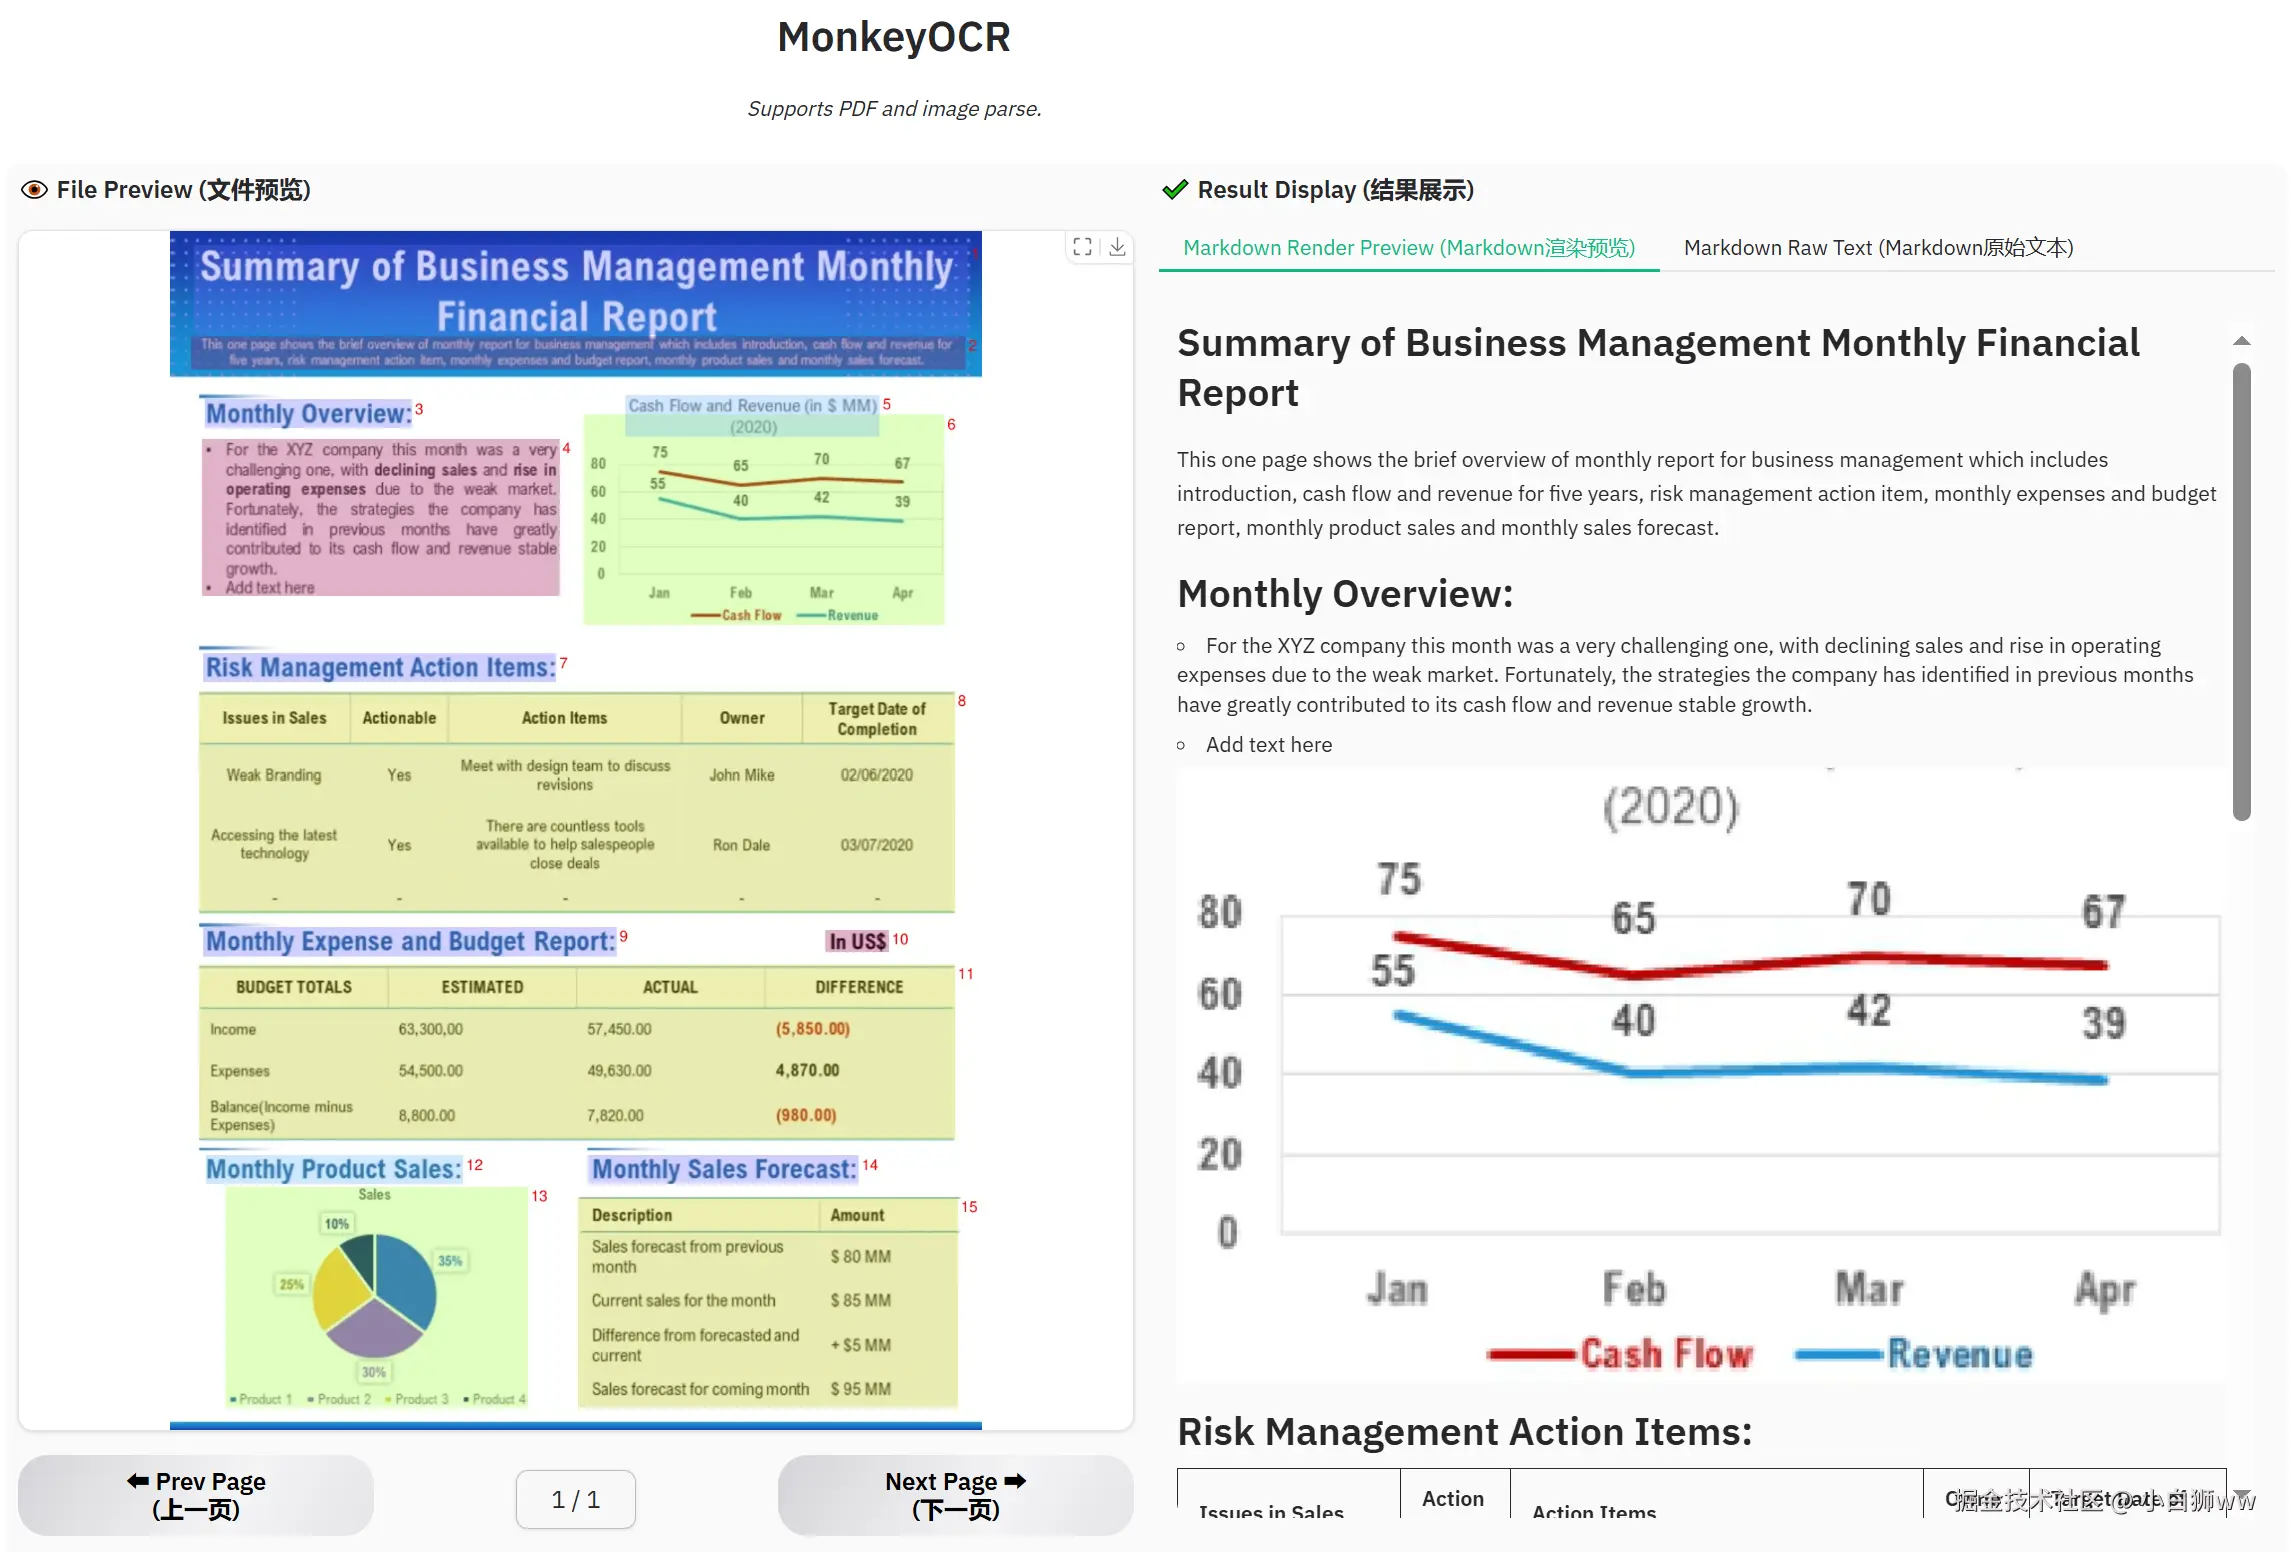Click the green checkmark beside Result Display
Image resolution: width=2294 pixels, height=1552 pixels.
coord(1175,190)
